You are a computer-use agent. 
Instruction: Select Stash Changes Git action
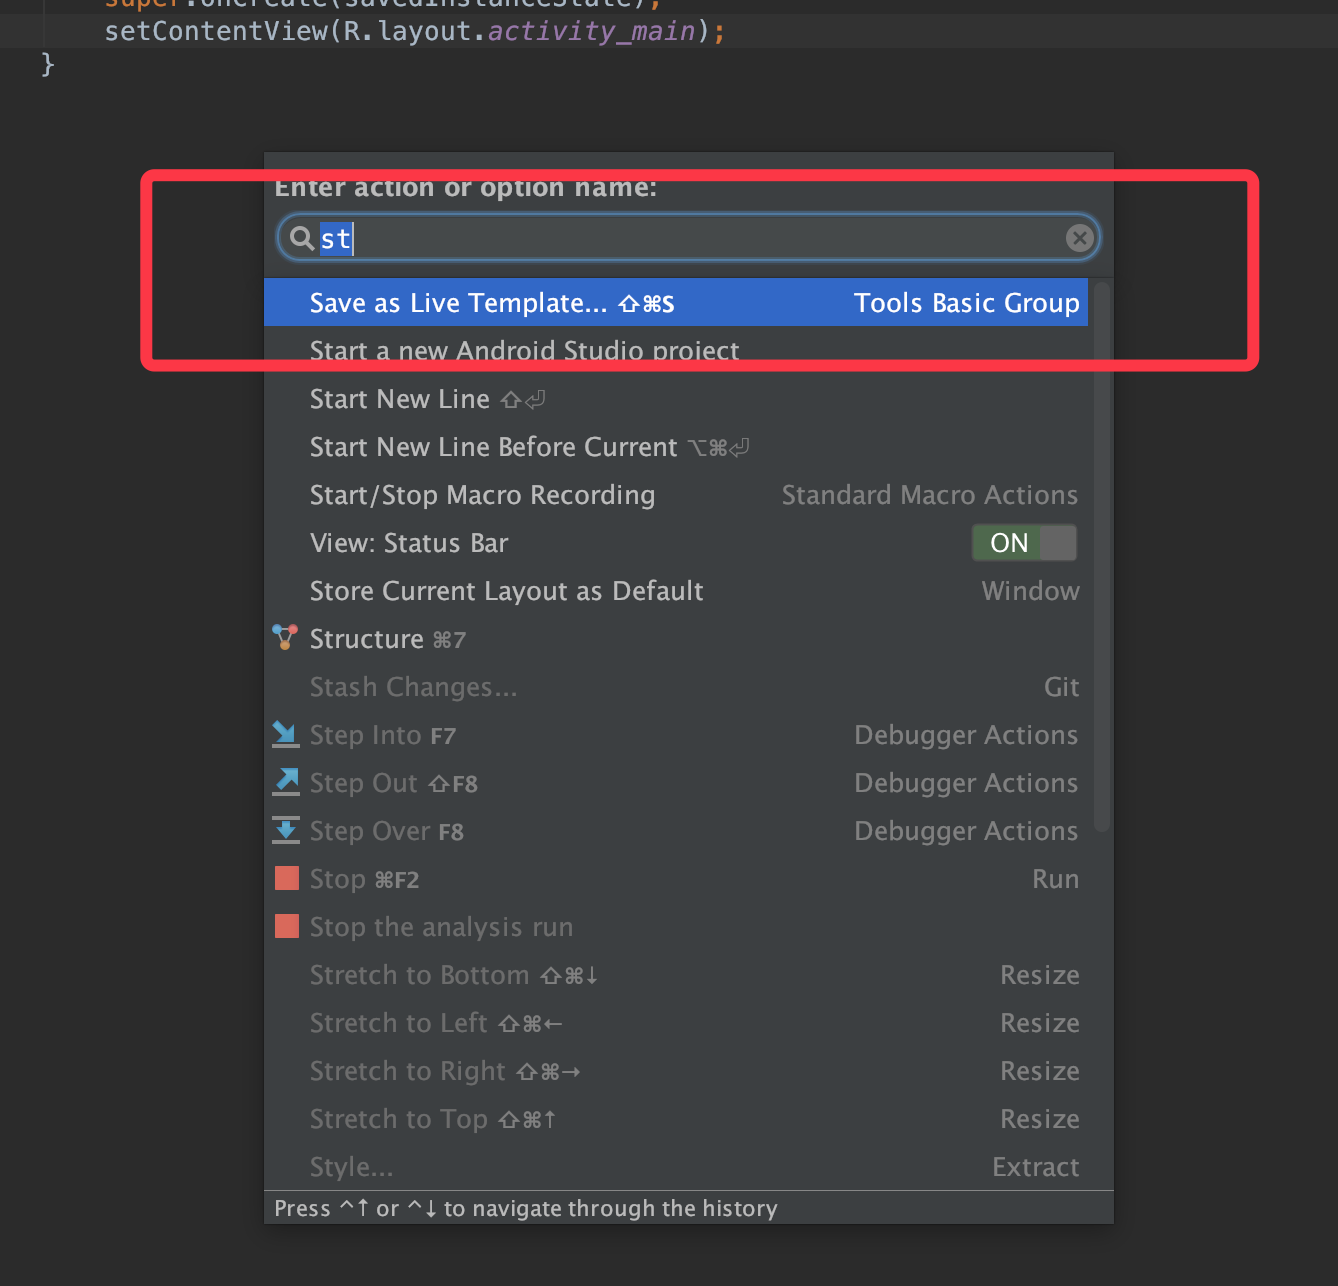(x=676, y=687)
